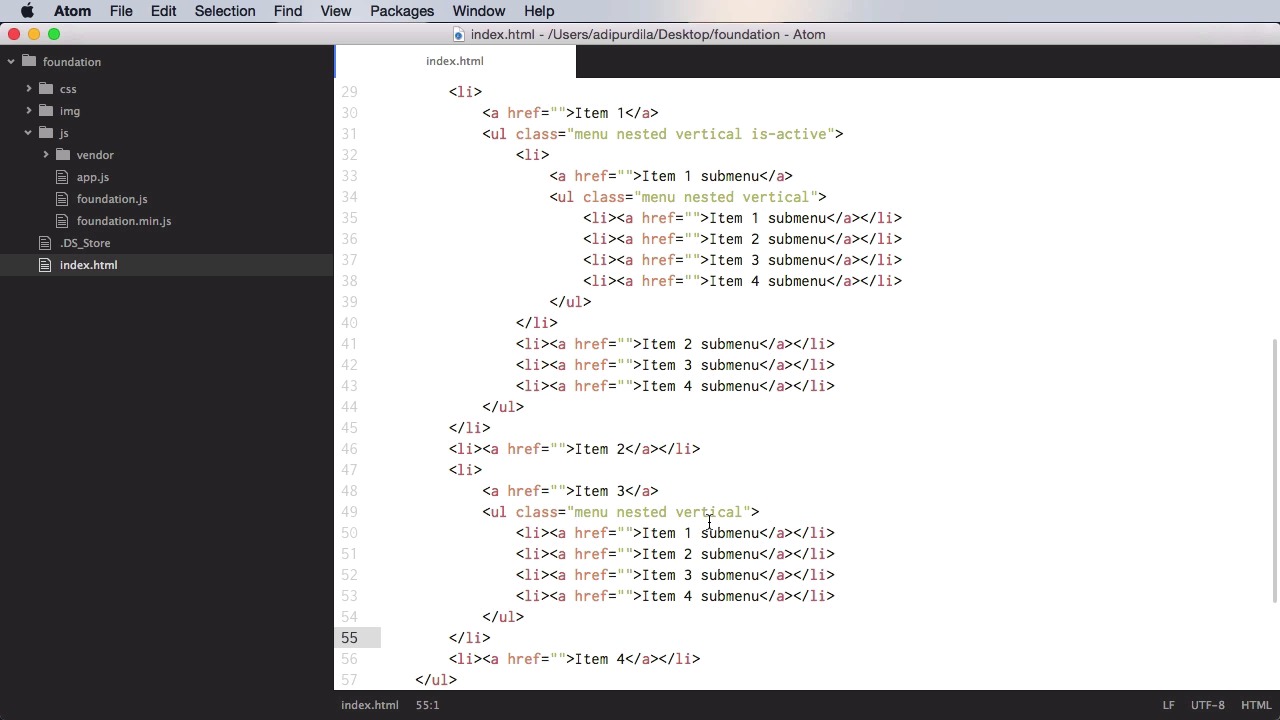The image size is (1280, 720).
Task: Place cursor on line 30 "Item 1" text
Action: tap(599, 113)
